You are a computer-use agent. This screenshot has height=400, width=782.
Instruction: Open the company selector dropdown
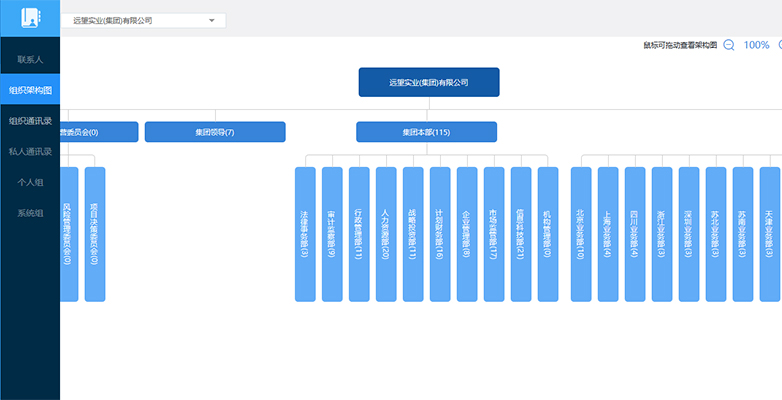(143, 20)
